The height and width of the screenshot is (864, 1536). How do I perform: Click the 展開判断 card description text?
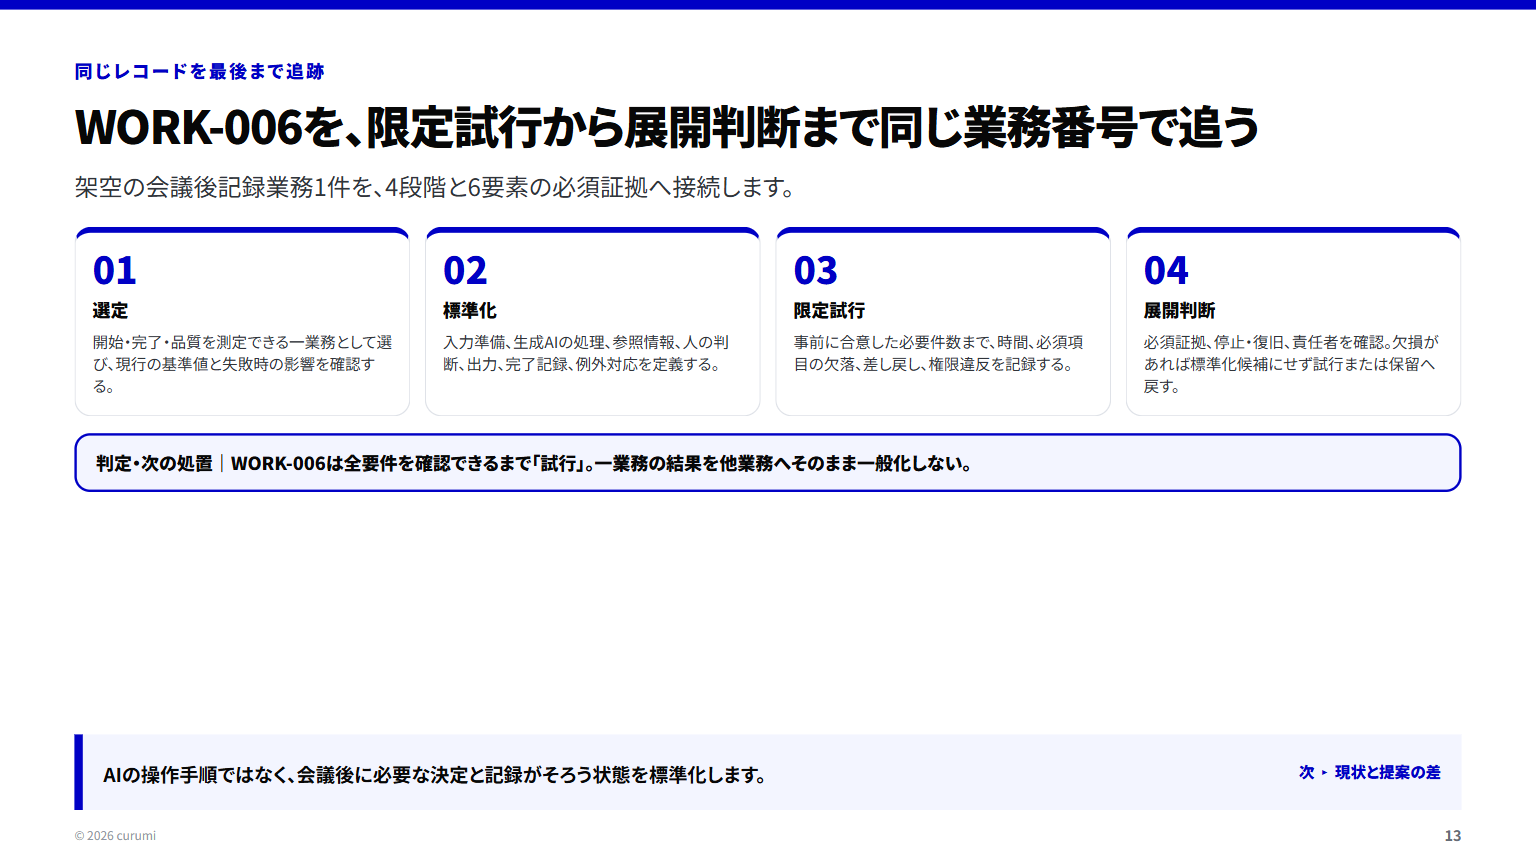point(1291,364)
